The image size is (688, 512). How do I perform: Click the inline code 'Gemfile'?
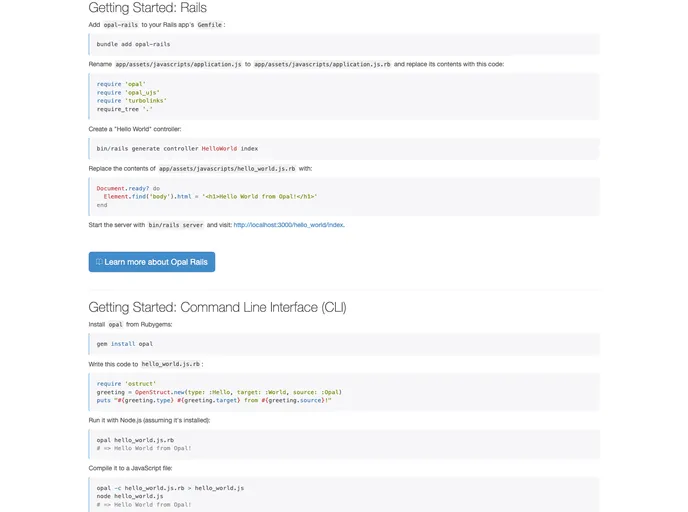[x=210, y=25]
